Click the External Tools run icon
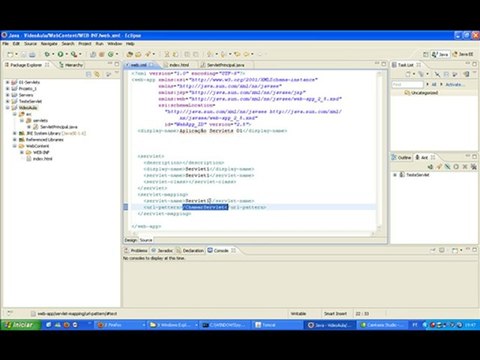480x360 pixels. click(x=74, y=54)
